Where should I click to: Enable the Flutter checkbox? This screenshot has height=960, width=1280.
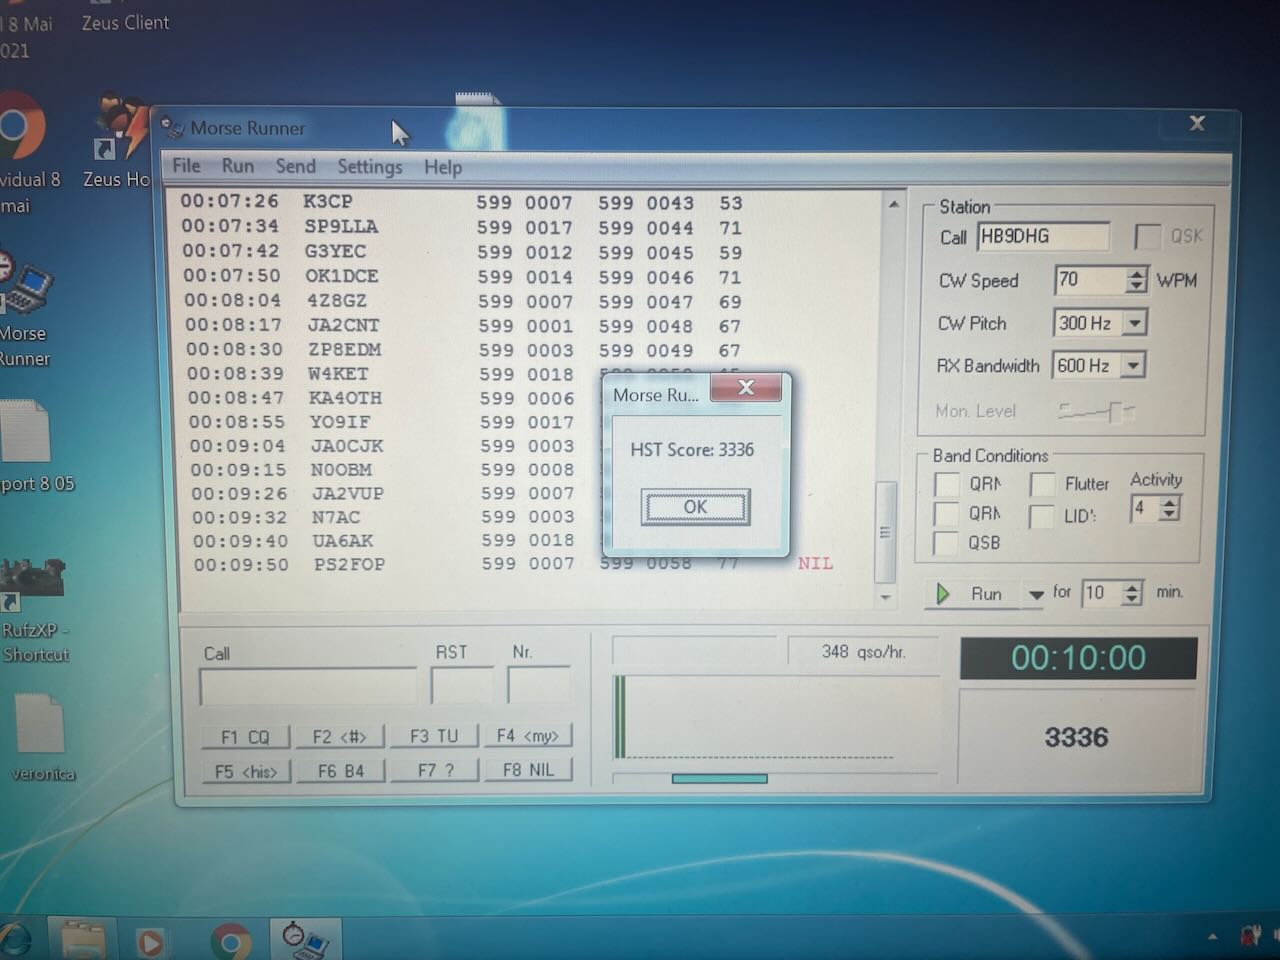pos(1042,484)
